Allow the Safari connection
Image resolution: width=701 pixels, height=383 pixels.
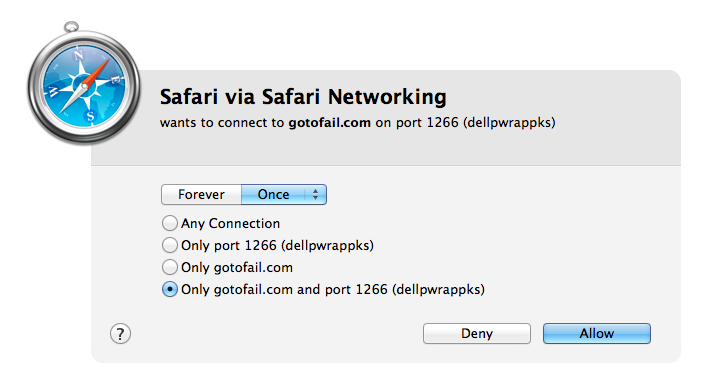click(597, 333)
